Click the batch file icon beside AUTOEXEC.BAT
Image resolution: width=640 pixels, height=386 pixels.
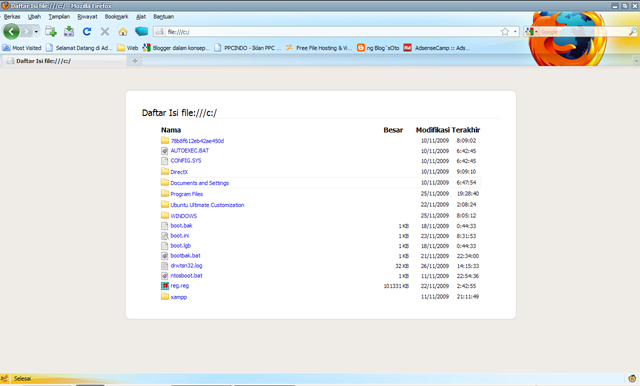coord(164,151)
